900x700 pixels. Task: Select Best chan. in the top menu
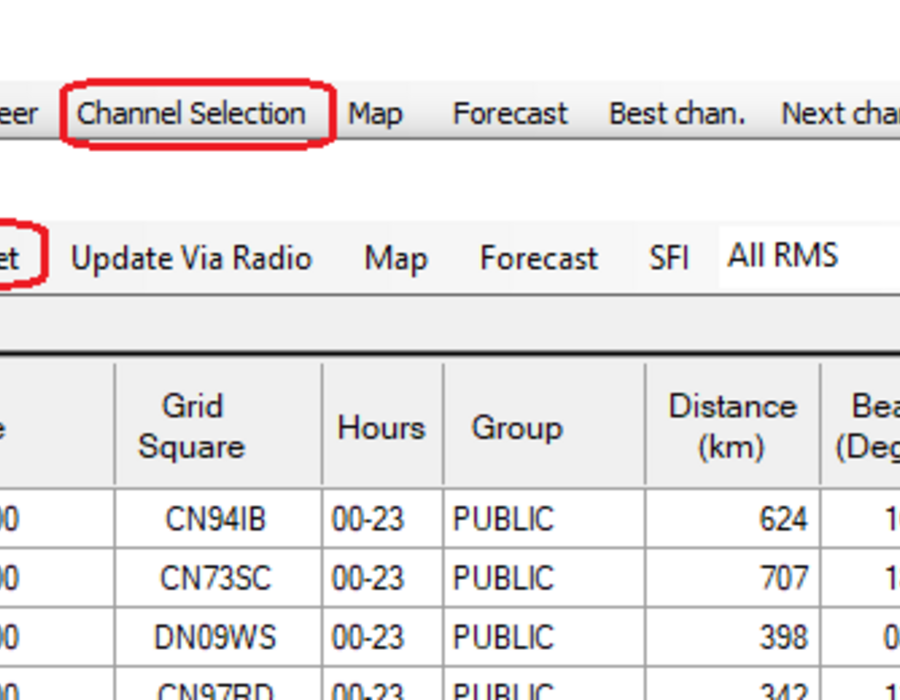(x=677, y=114)
